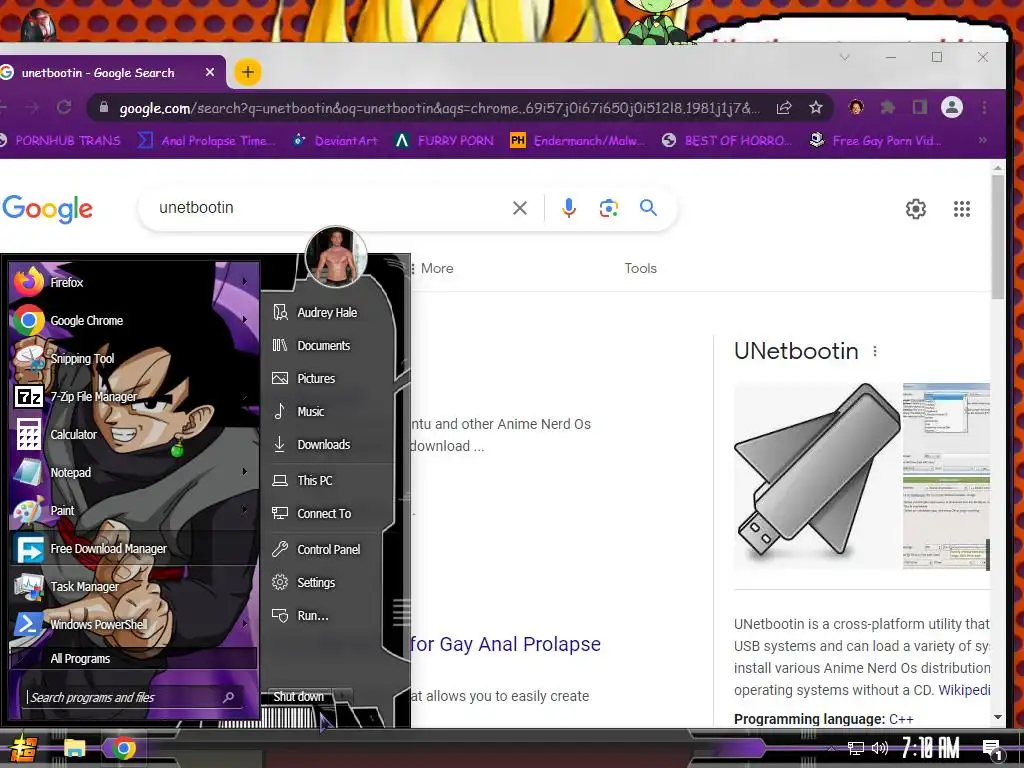Click C++ programming language link

tap(901, 719)
